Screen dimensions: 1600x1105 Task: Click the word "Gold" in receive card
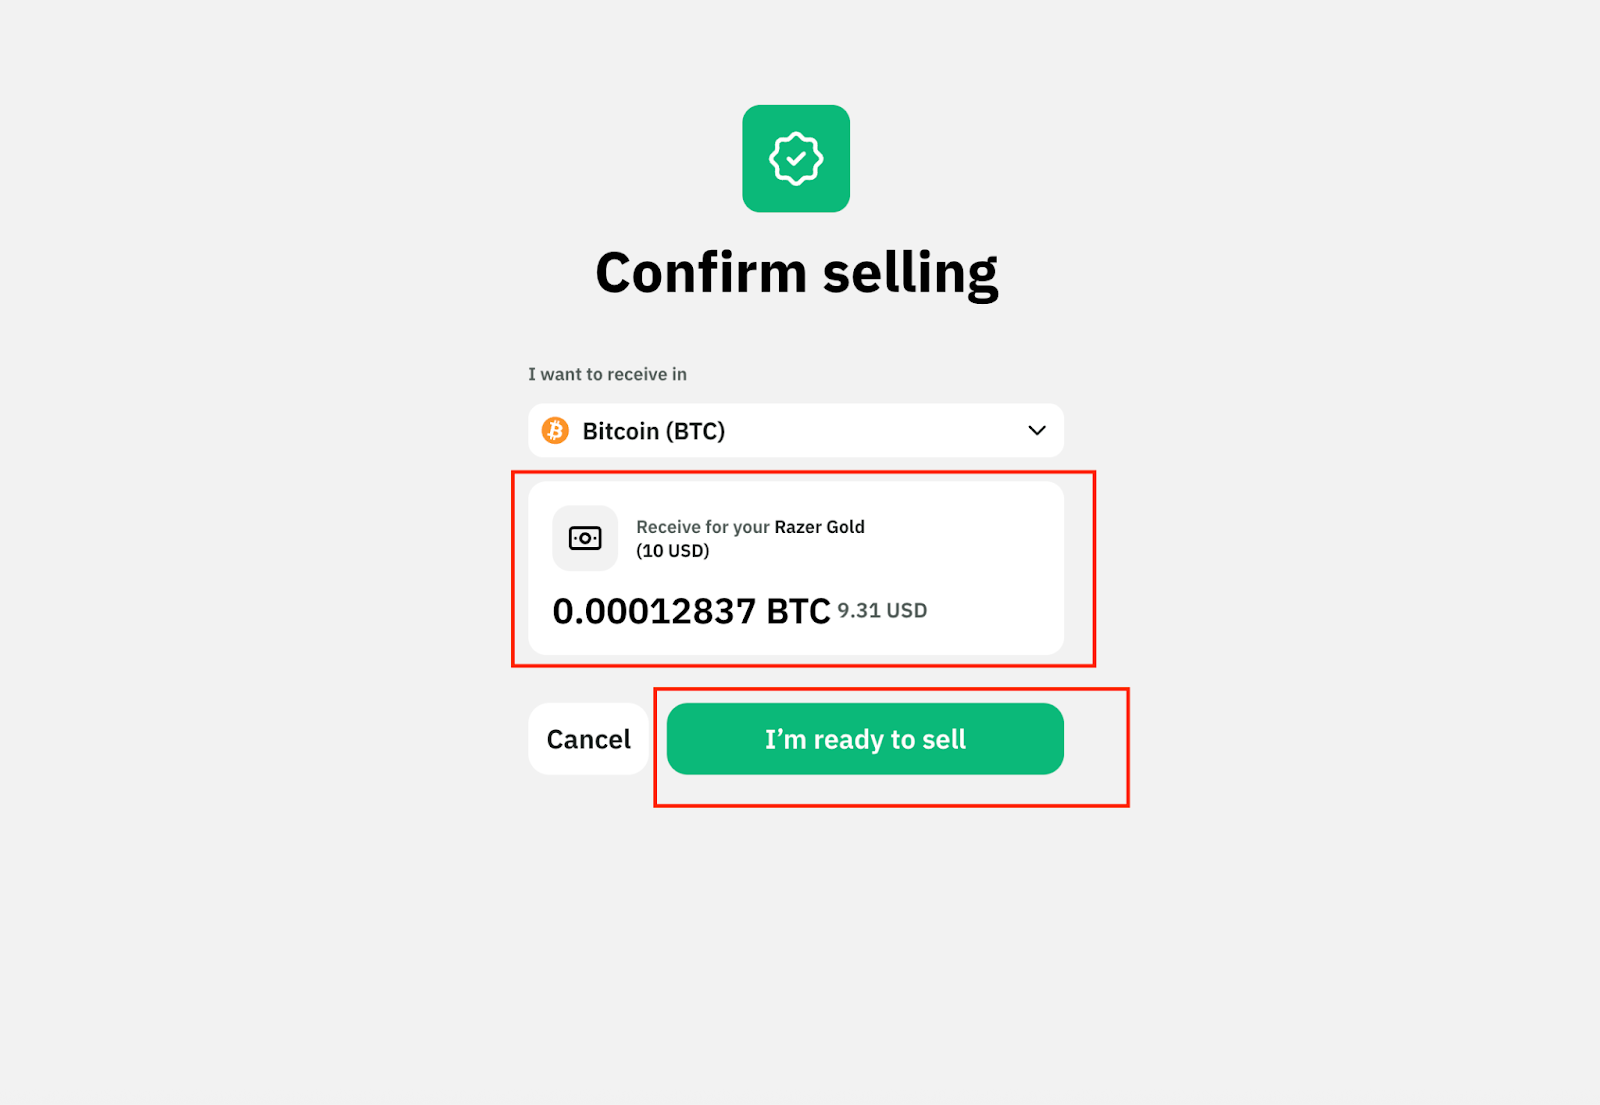(x=845, y=527)
